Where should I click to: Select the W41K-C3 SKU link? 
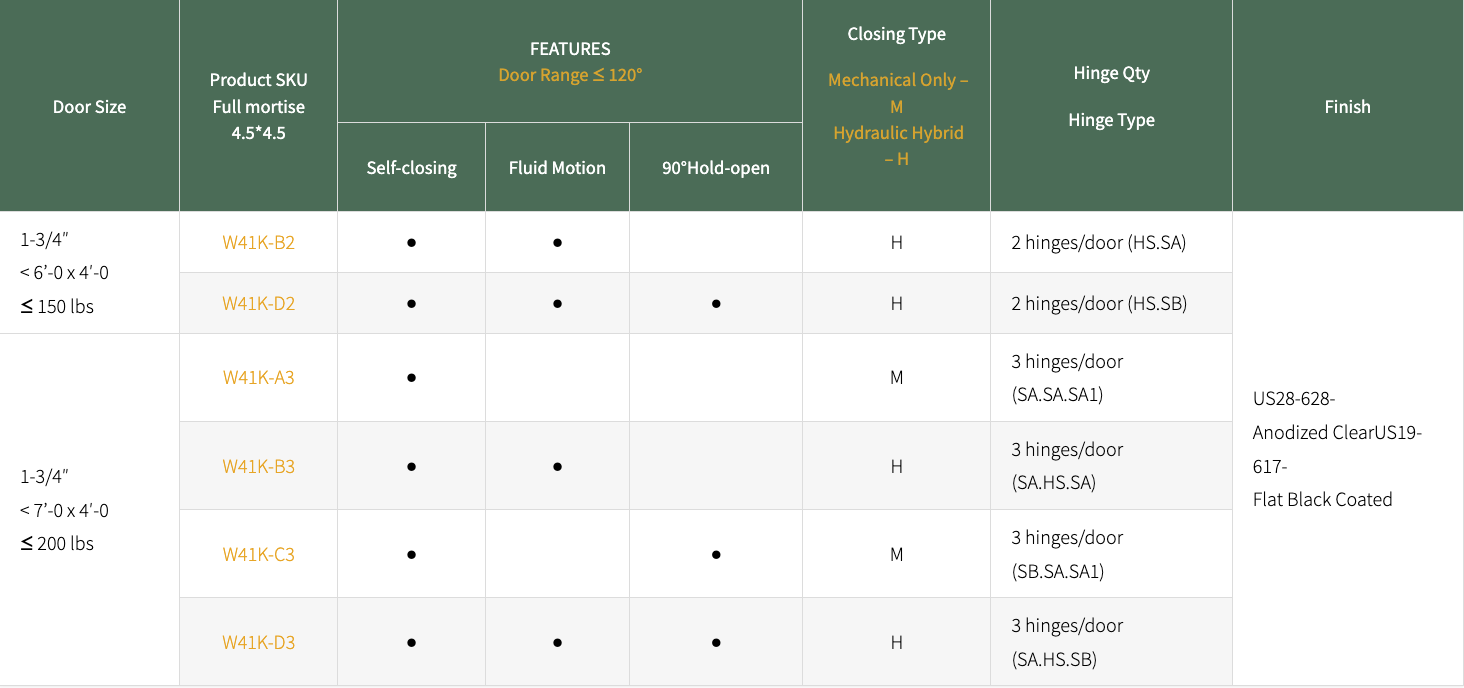click(258, 554)
